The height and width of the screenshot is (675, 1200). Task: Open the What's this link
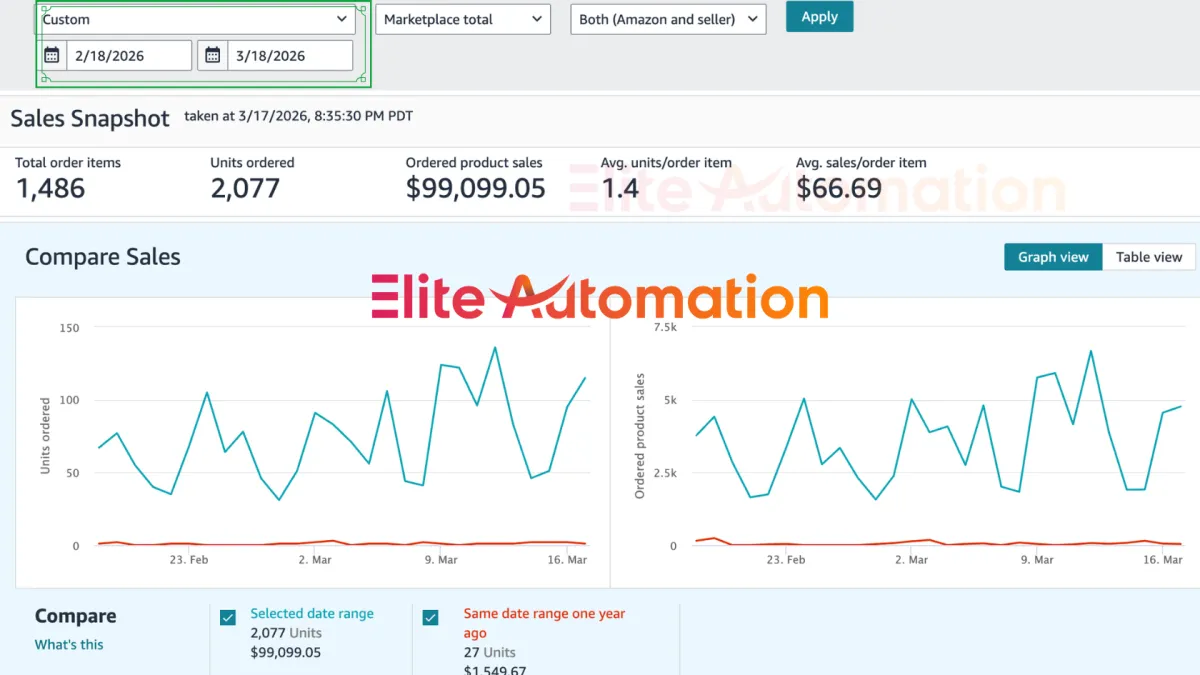(69, 644)
